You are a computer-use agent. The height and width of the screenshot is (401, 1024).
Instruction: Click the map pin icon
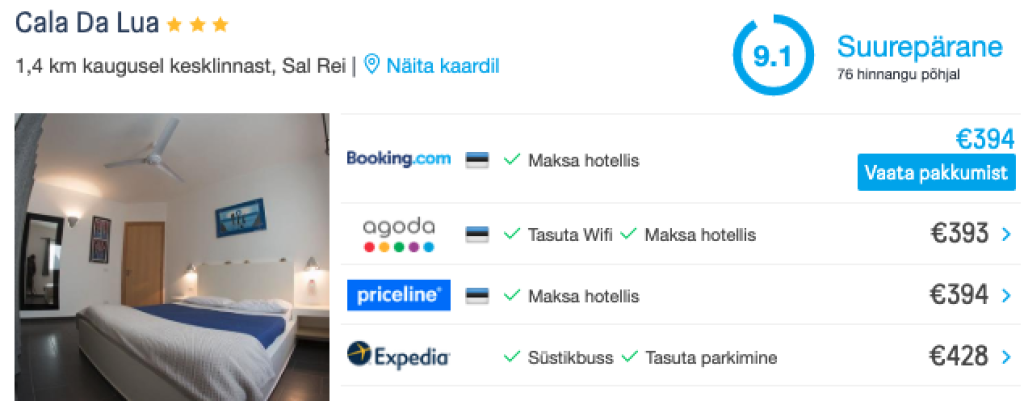(x=372, y=66)
